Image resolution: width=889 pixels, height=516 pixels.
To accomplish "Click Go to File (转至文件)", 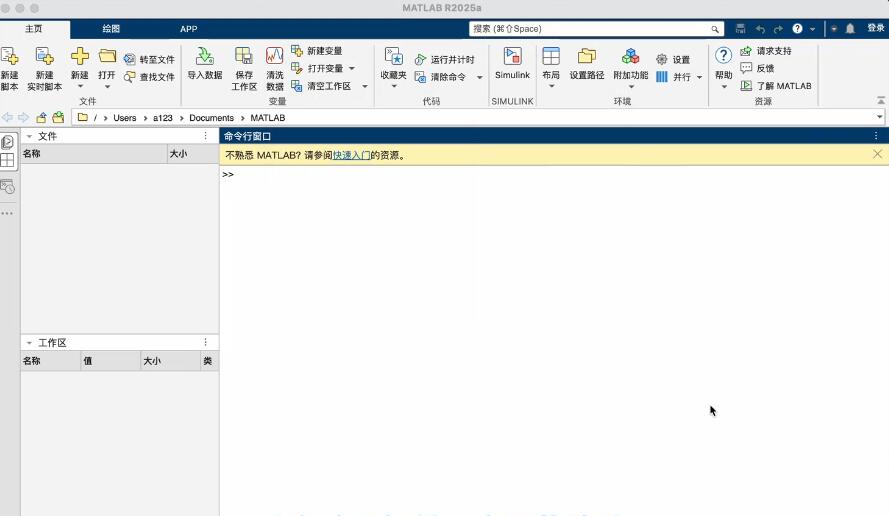I will (149, 60).
